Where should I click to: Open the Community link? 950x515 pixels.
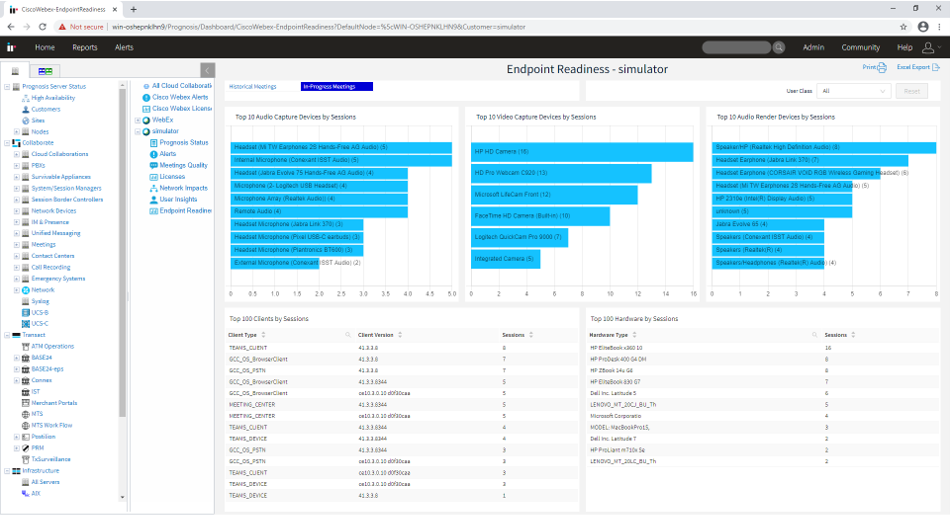pos(860,47)
